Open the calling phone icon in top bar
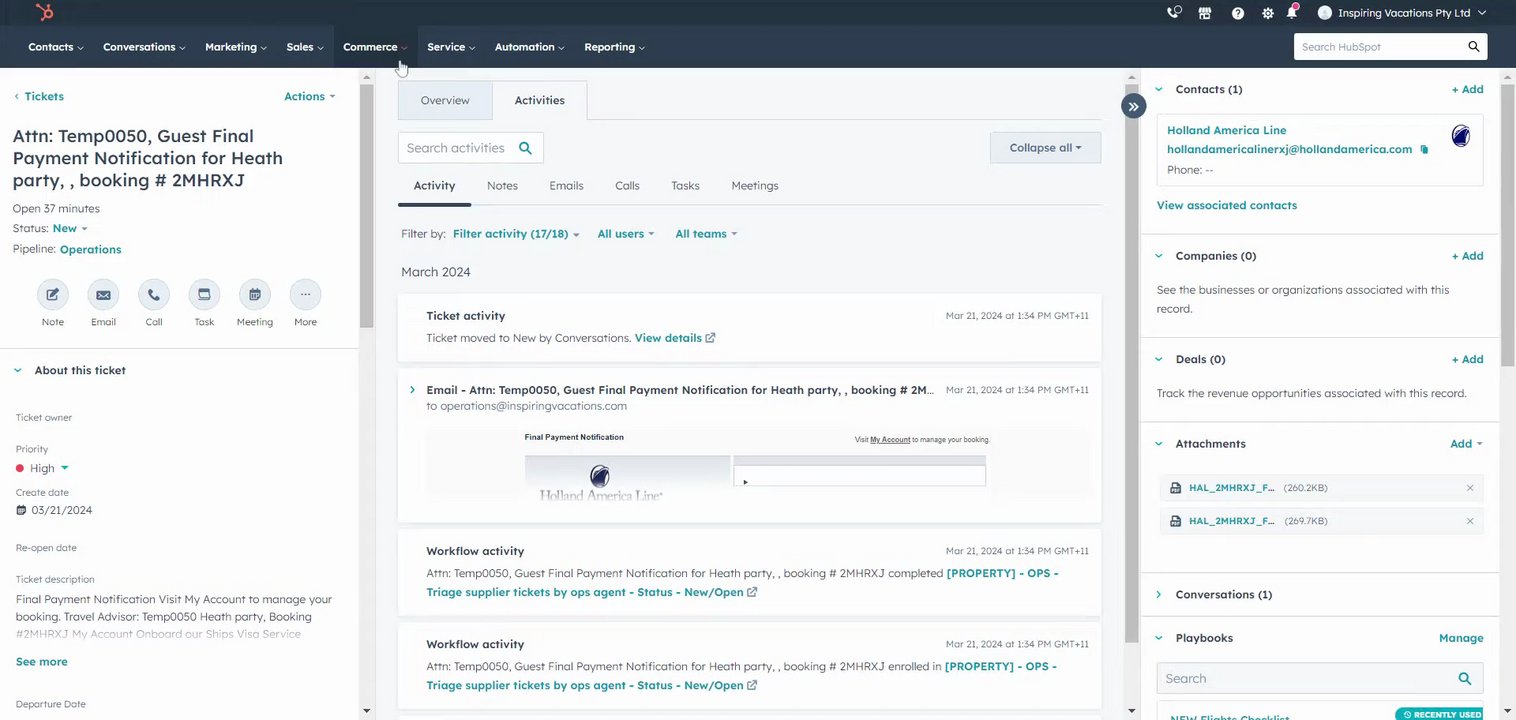The height and width of the screenshot is (720, 1516). pos(1174,13)
